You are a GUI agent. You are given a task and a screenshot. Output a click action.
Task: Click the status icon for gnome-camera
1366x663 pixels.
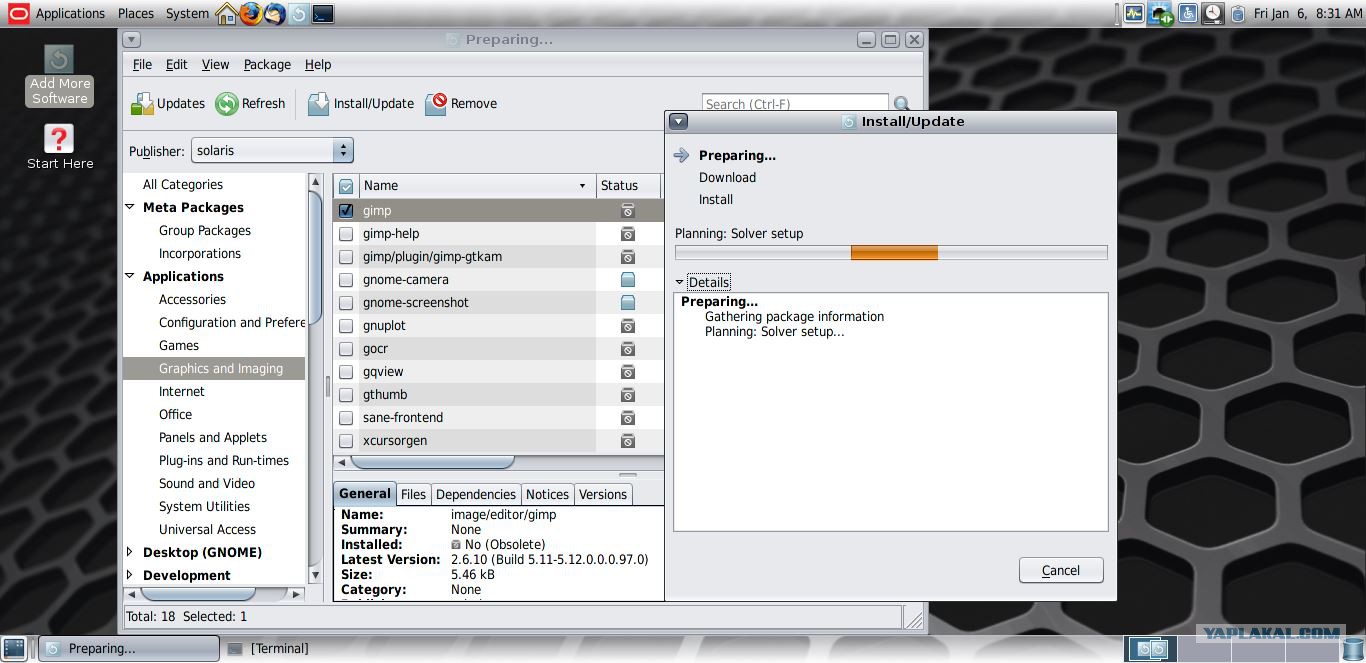(628, 280)
